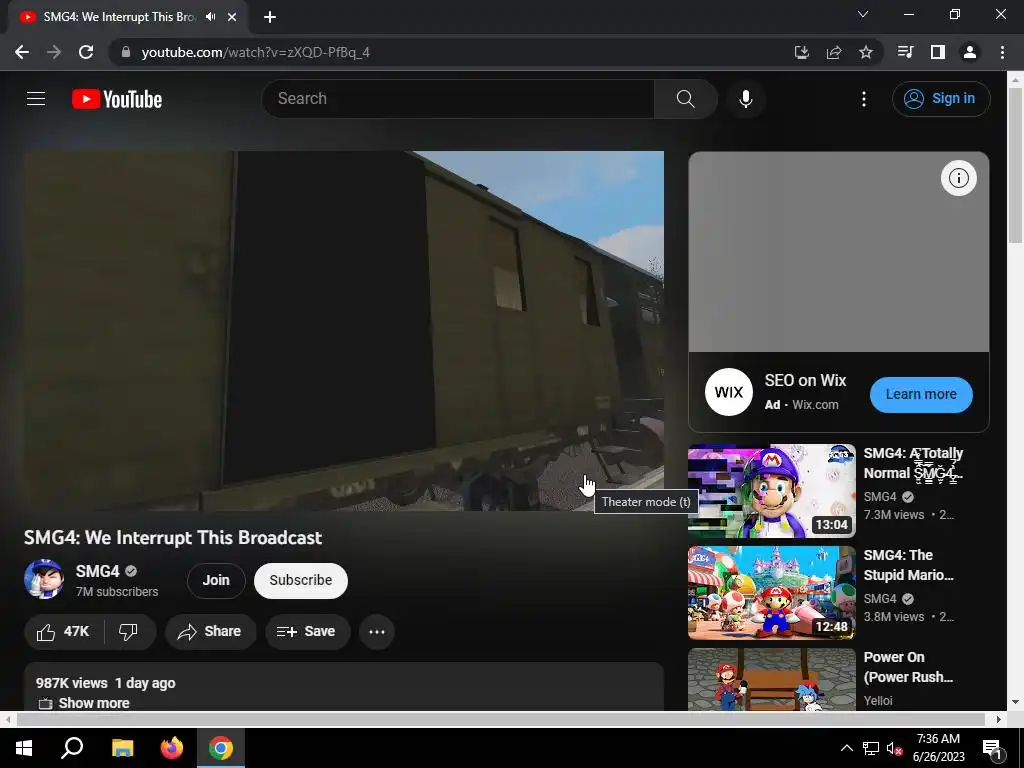
Task: Expand description with Show more
Action: coord(94,703)
